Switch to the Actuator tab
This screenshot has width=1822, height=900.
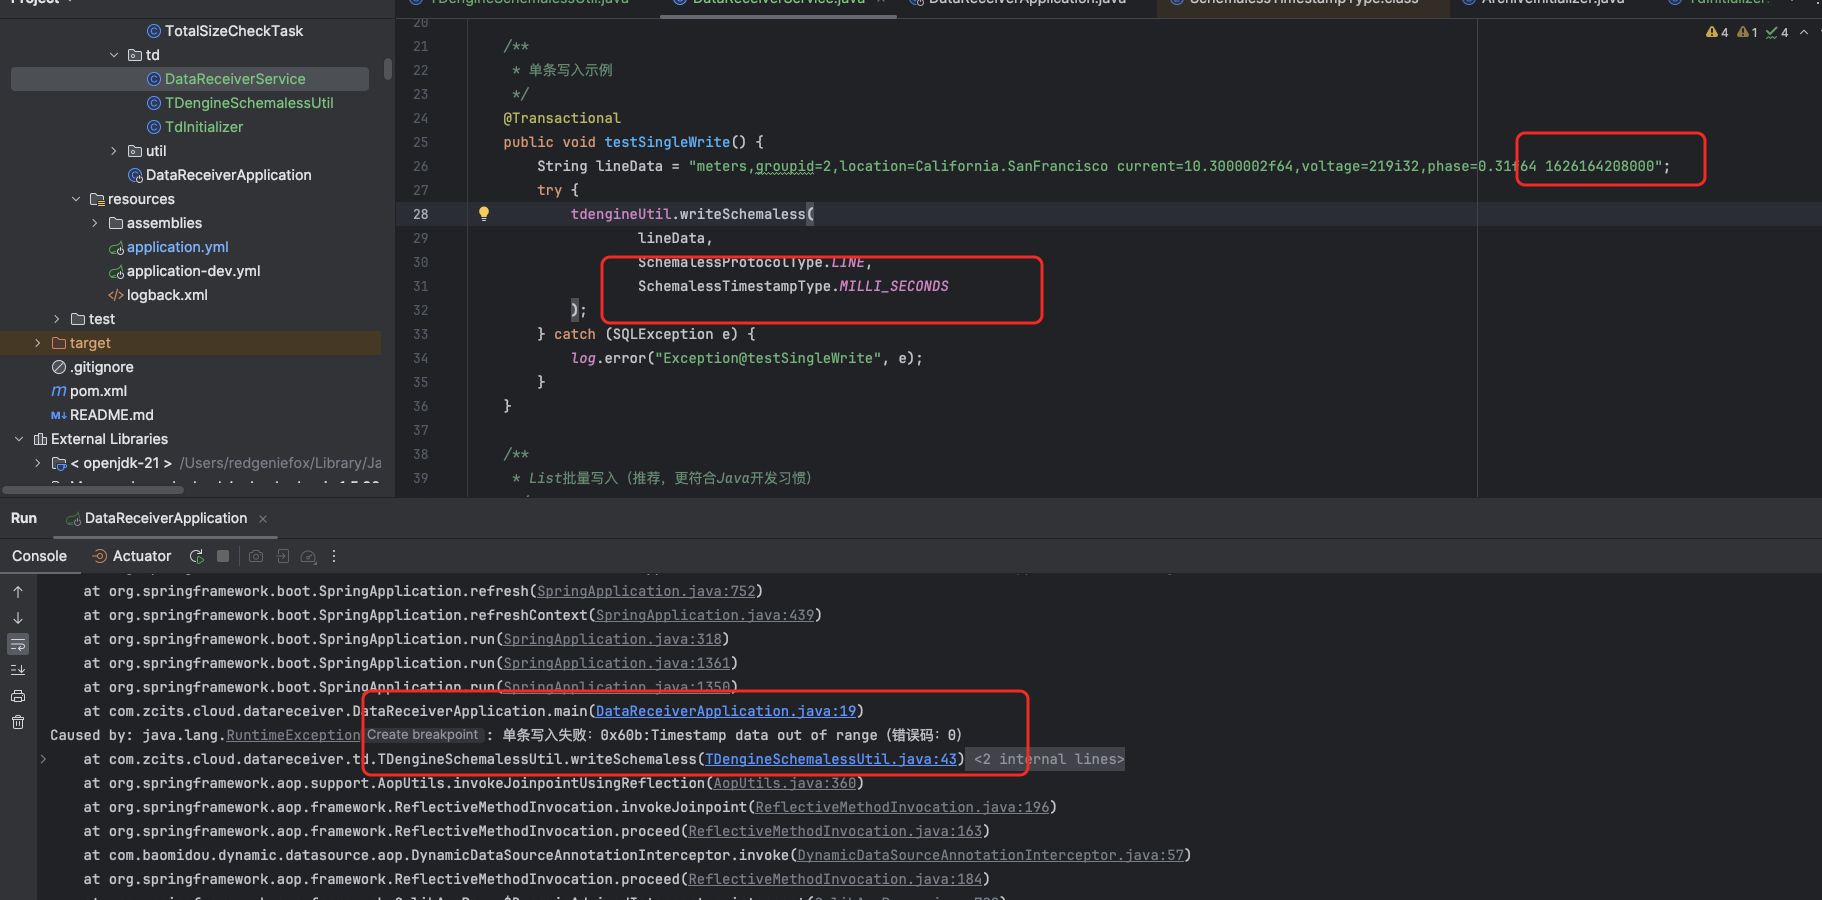[131, 556]
